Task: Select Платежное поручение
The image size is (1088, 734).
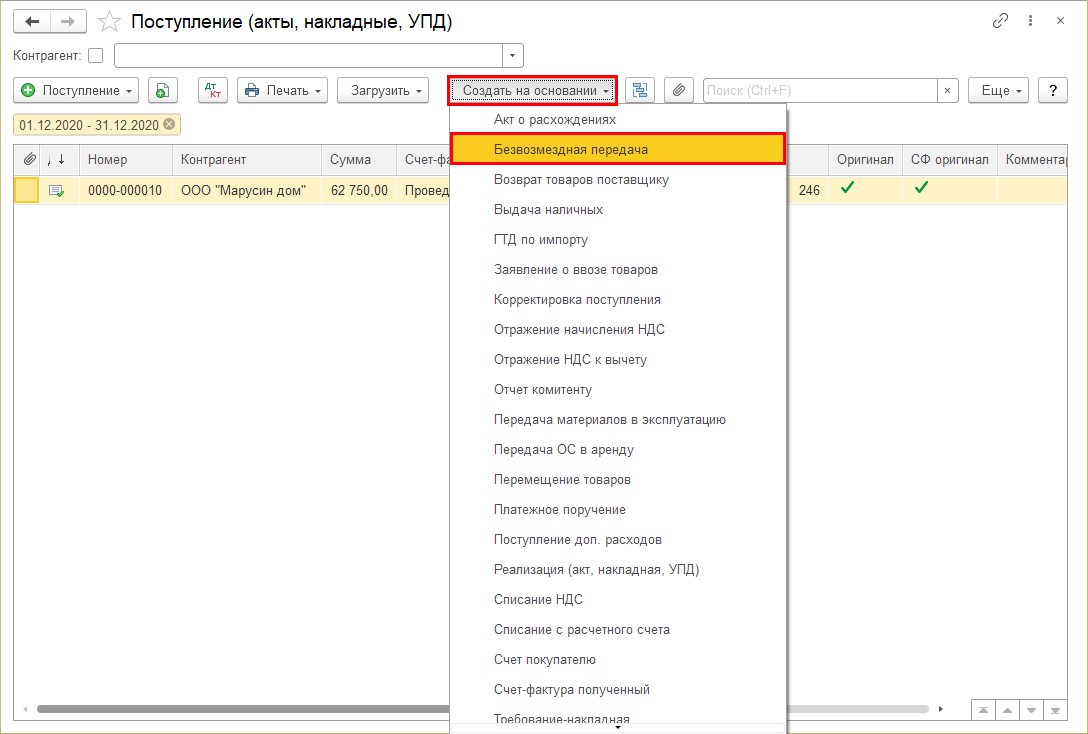Action: [x=618, y=509]
